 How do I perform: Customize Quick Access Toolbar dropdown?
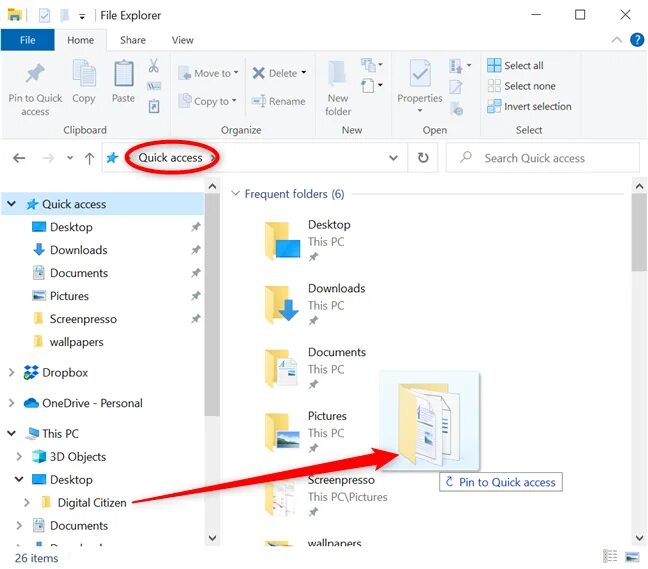82,17
